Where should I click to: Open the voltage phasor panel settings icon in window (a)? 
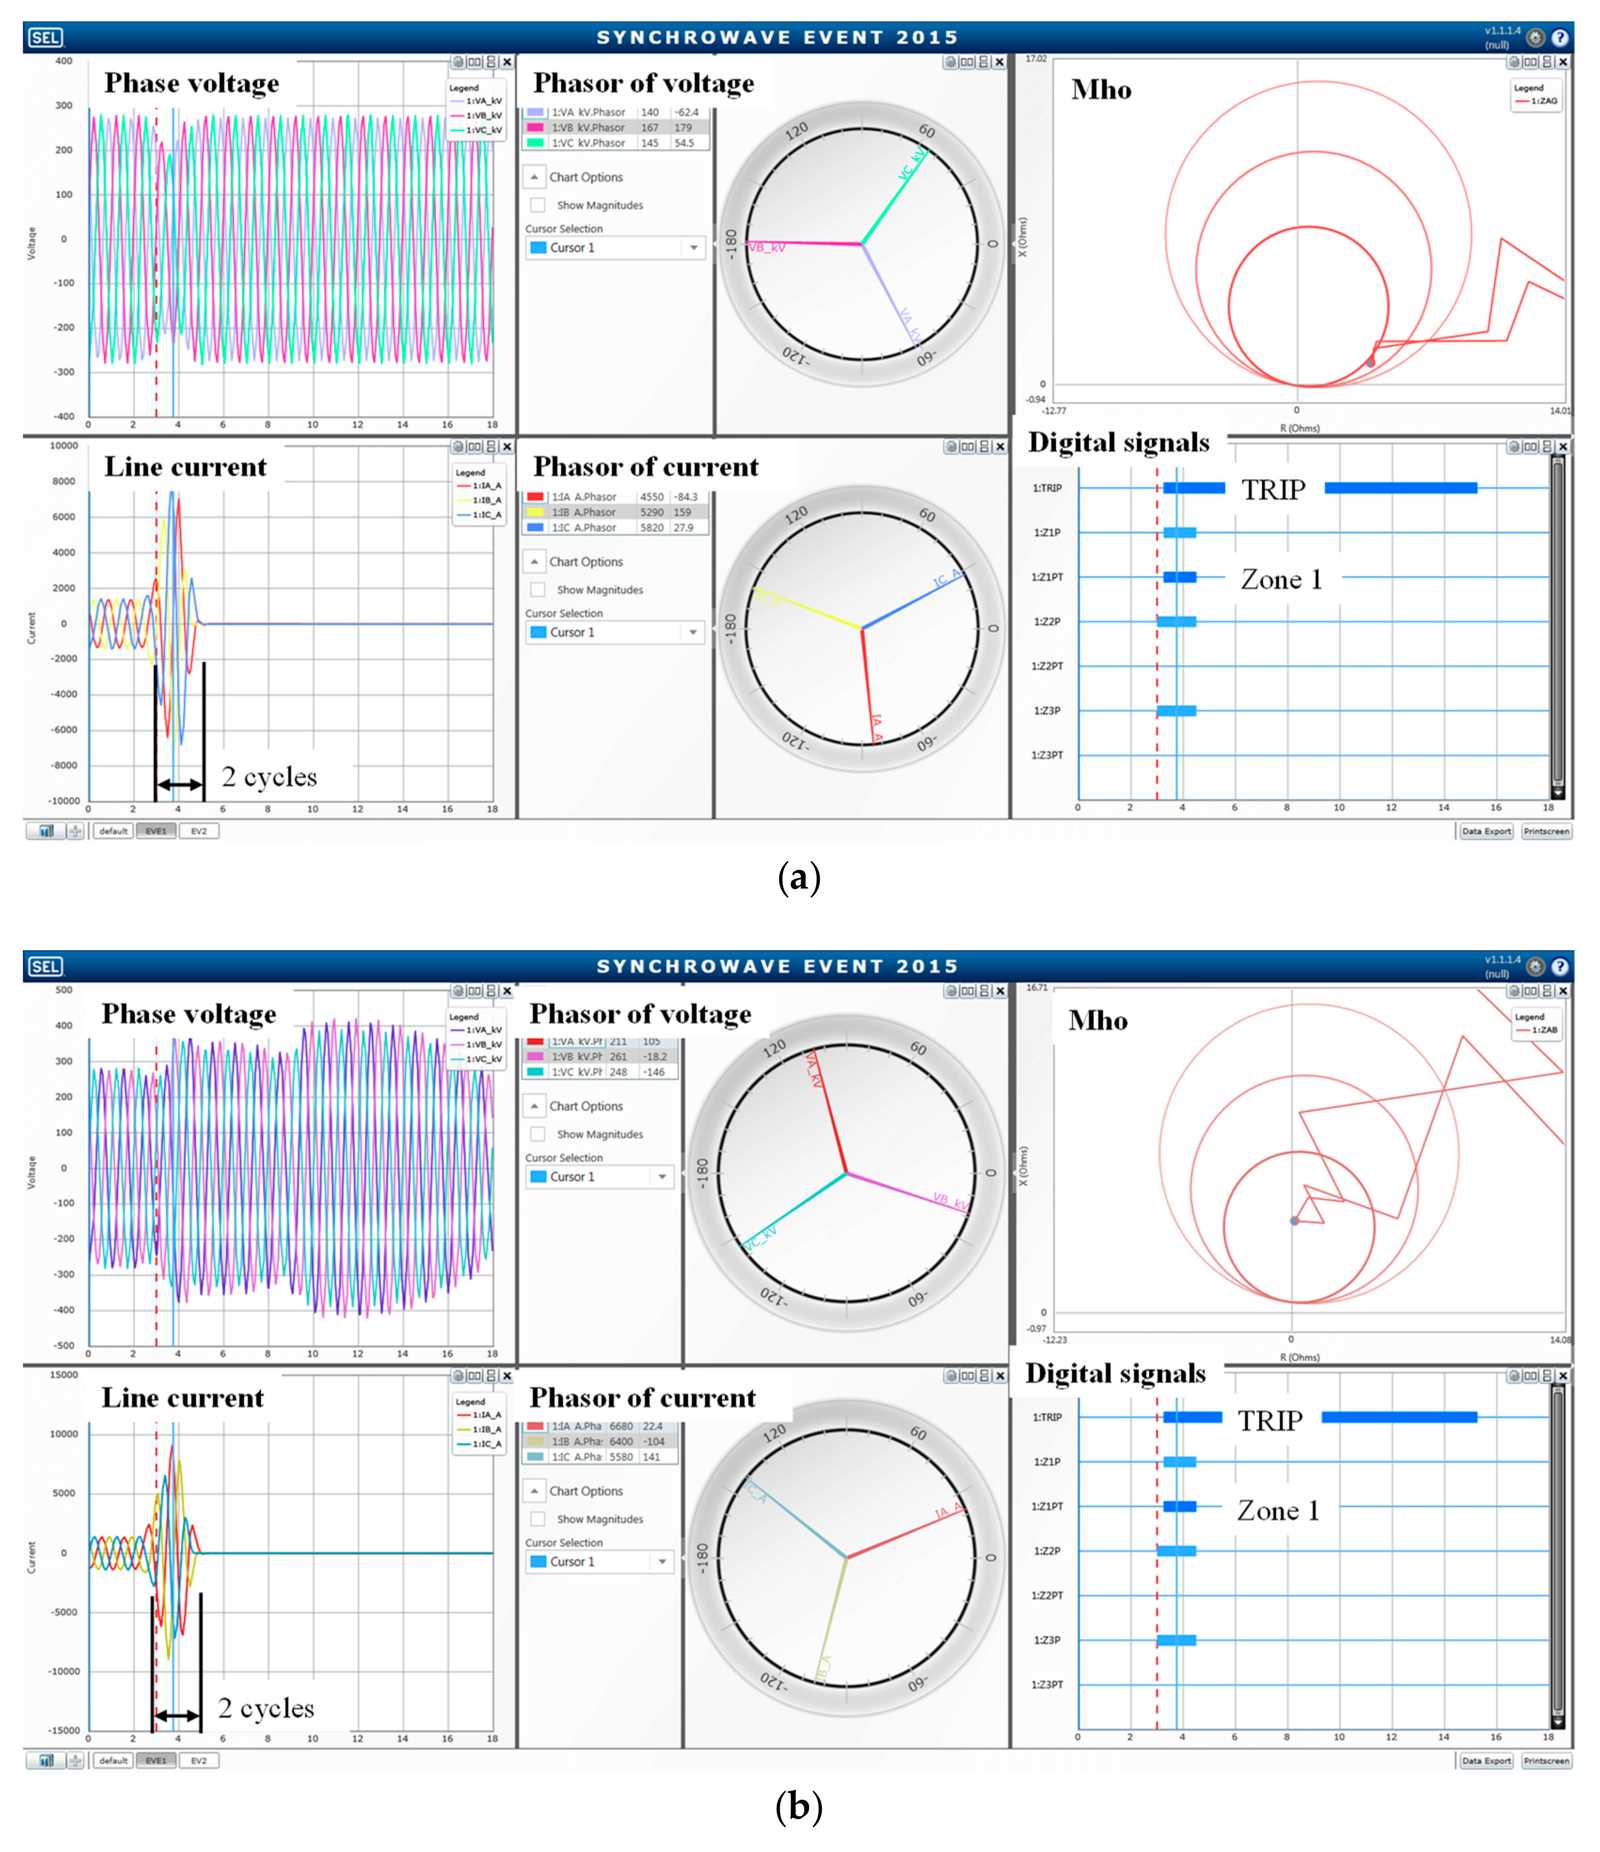click(x=951, y=62)
